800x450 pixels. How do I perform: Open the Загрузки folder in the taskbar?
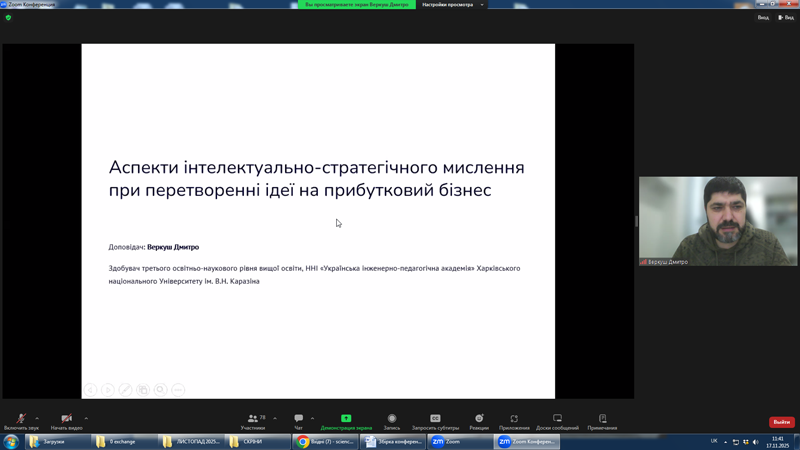(58, 441)
